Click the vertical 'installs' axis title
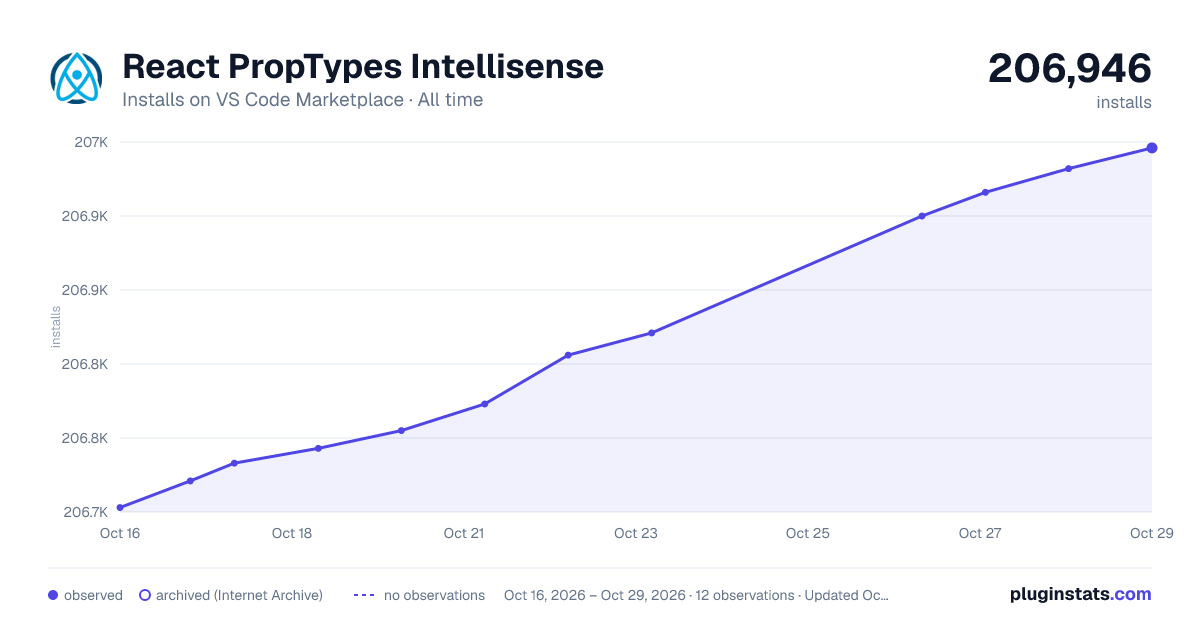This screenshot has width=1200, height=630. point(56,327)
